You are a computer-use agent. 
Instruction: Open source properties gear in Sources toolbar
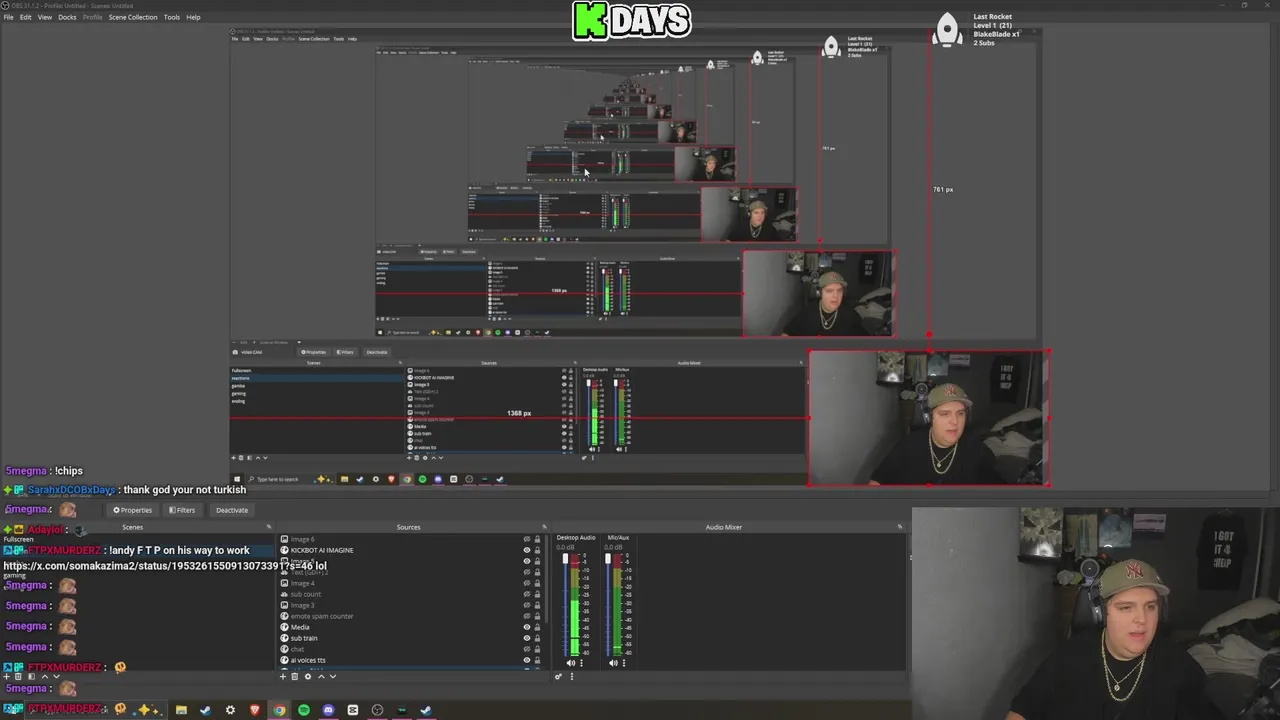(x=308, y=676)
